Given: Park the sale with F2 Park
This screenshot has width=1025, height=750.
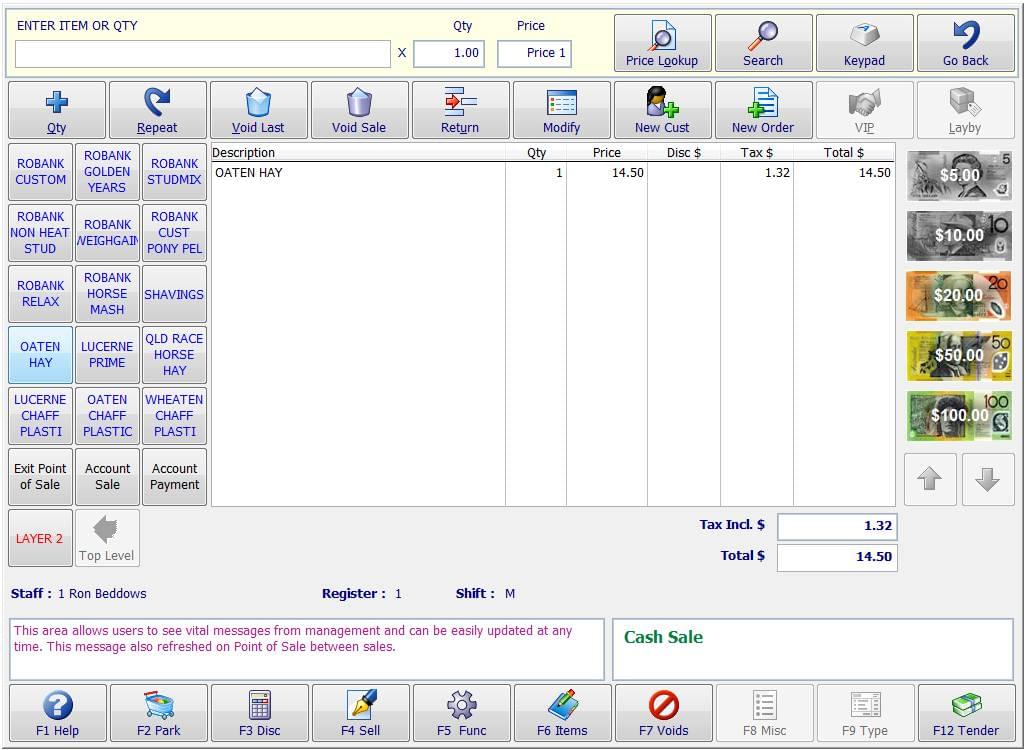Looking at the screenshot, I should (159, 712).
